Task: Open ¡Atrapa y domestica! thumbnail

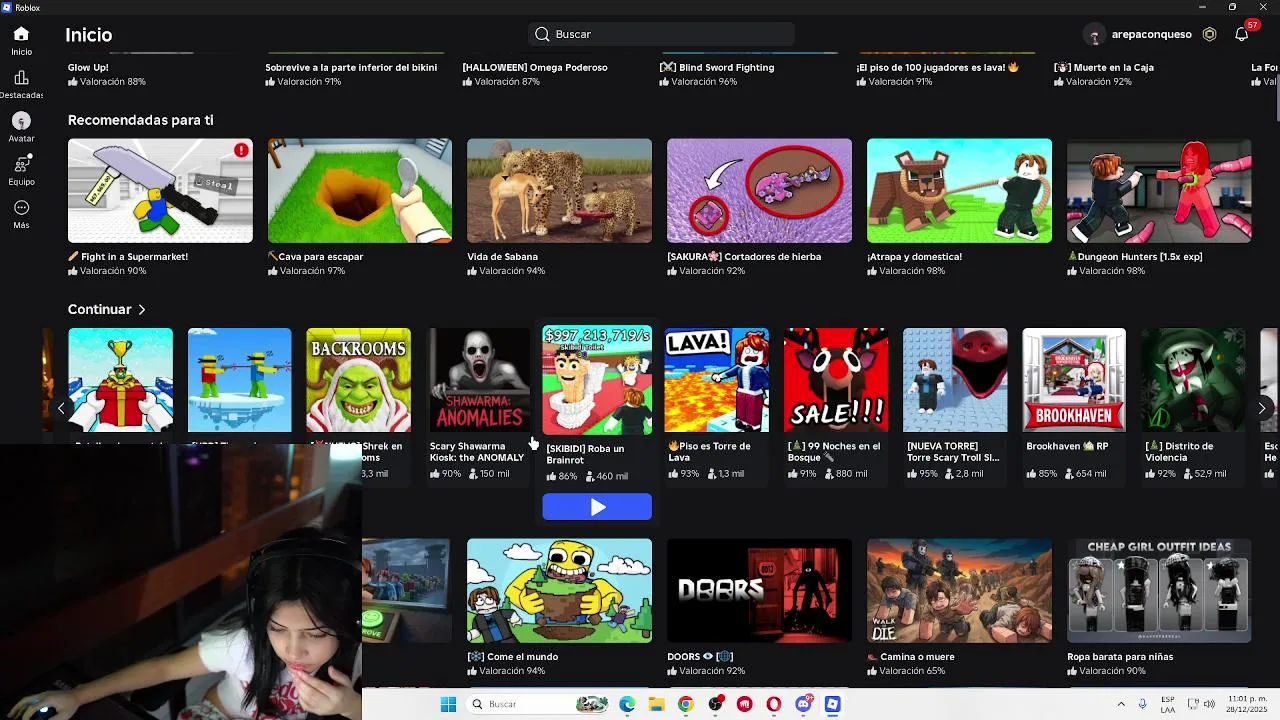Action: pos(959,191)
